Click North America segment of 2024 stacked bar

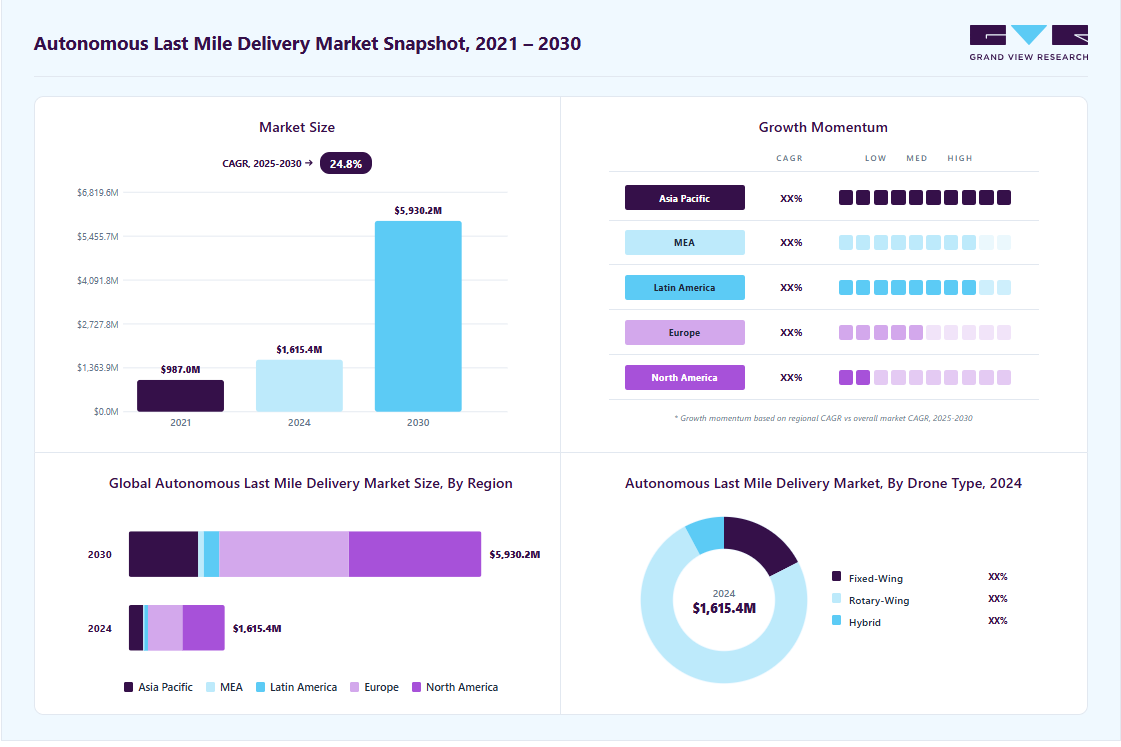click(204, 628)
